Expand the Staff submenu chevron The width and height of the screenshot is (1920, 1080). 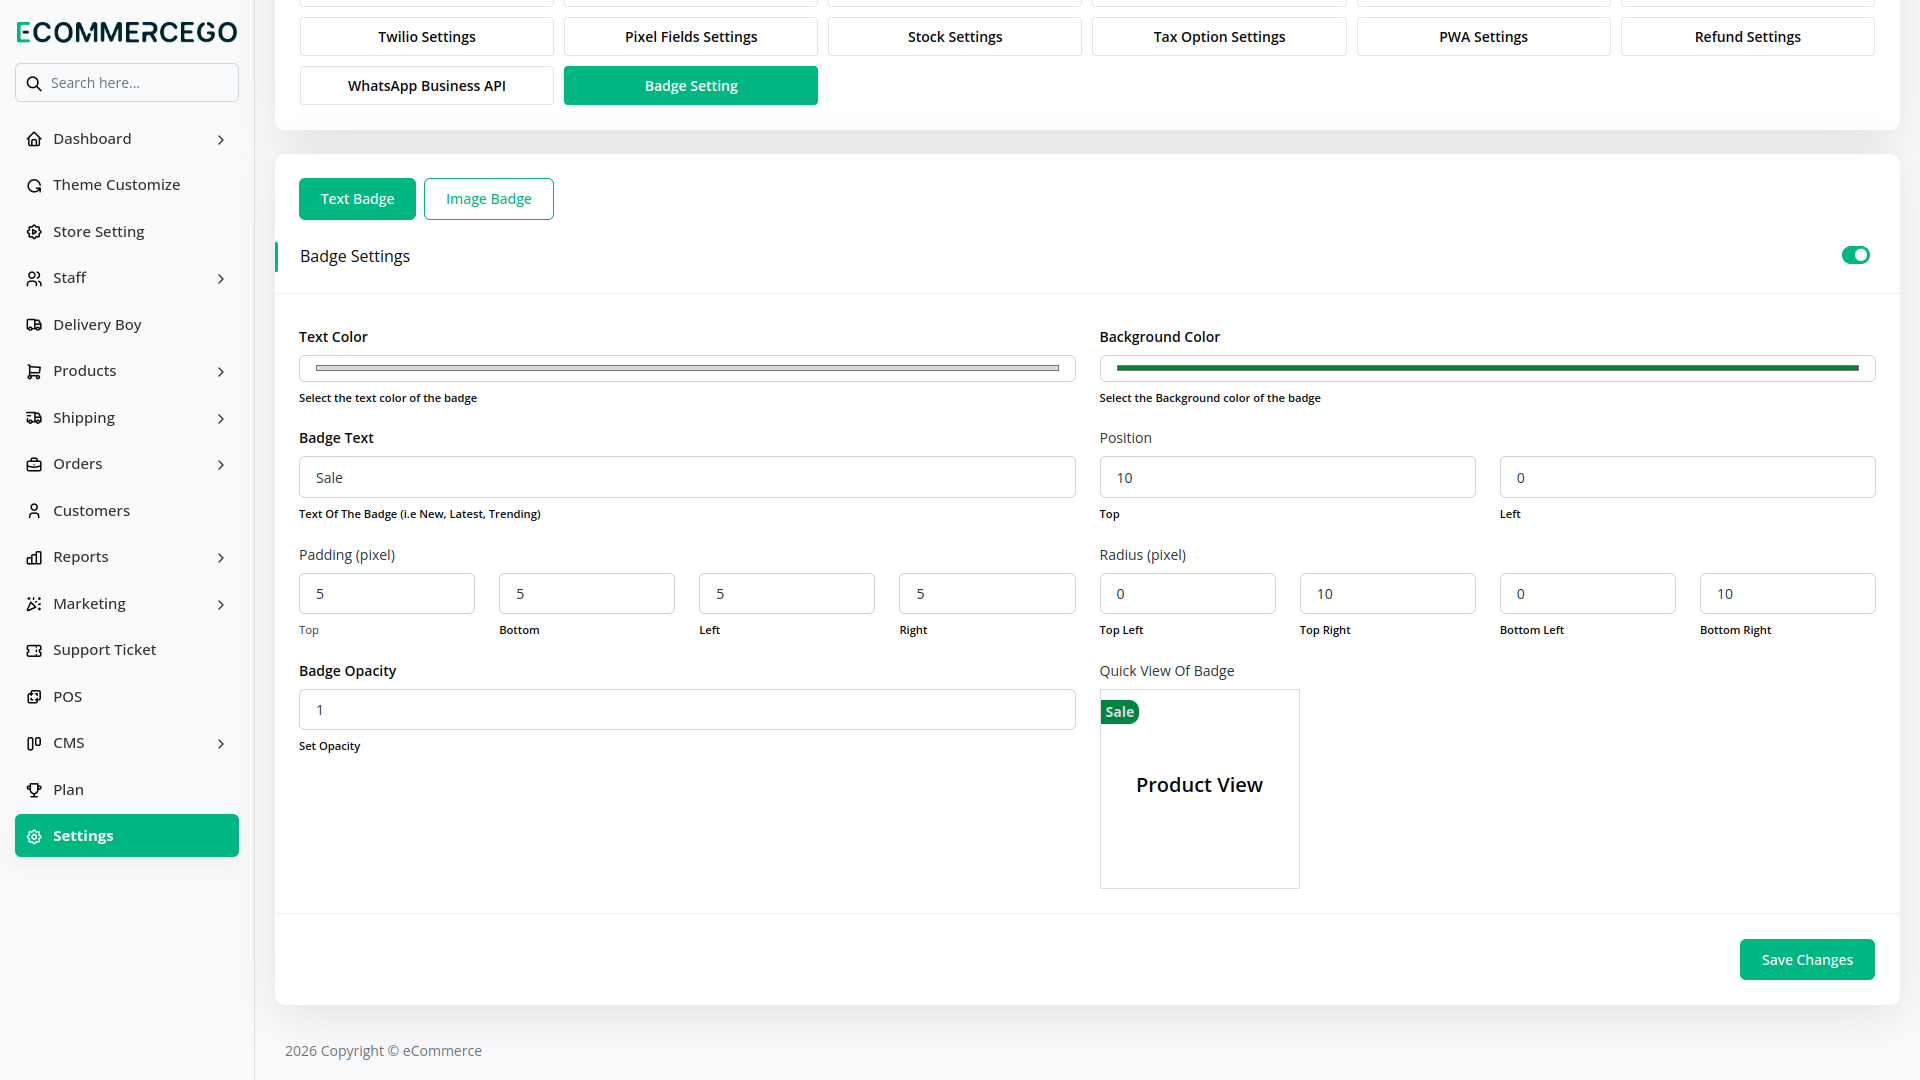tap(221, 279)
